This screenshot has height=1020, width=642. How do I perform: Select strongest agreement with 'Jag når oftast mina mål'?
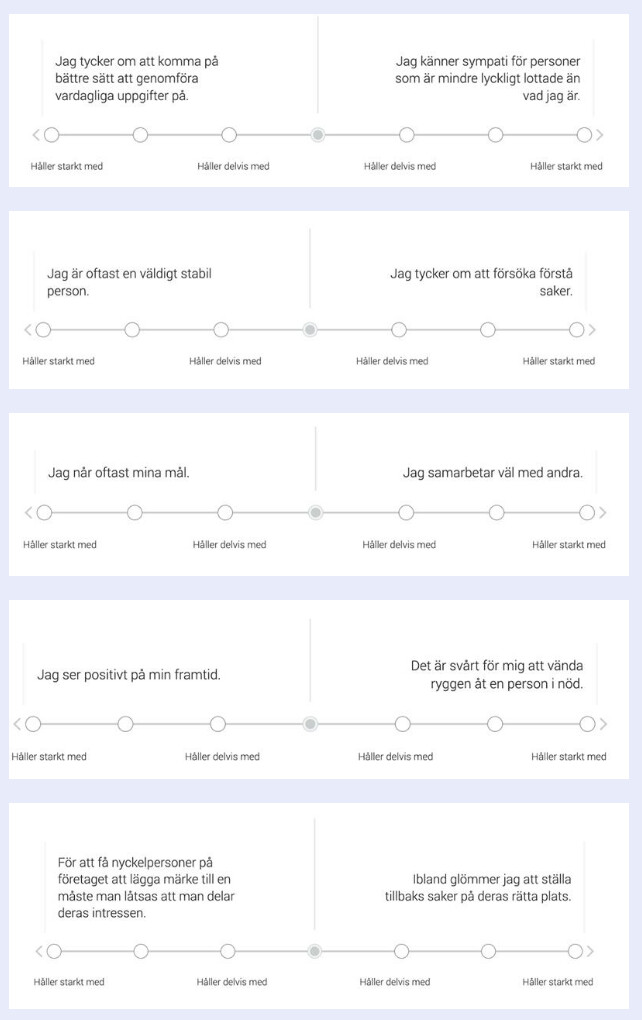coord(44,513)
